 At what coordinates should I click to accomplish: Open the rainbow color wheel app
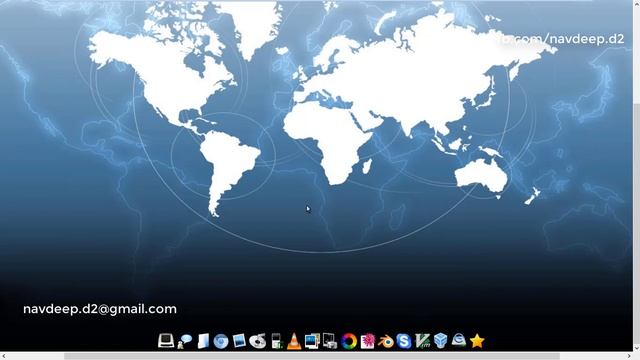coord(349,341)
